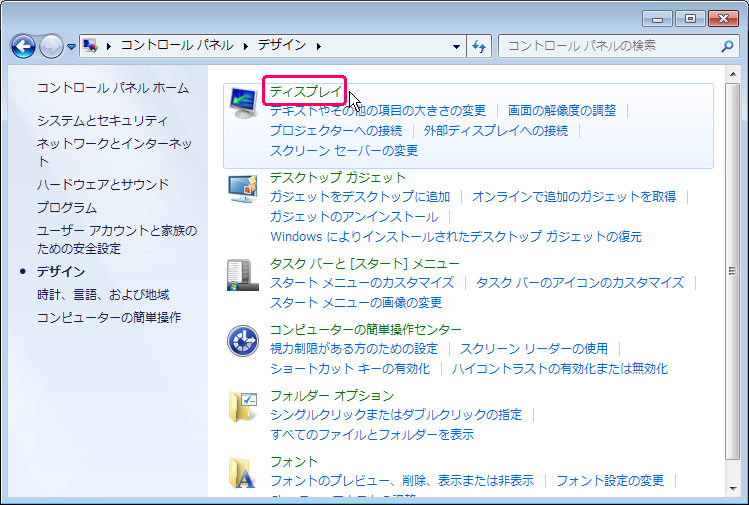Image resolution: width=749 pixels, height=505 pixels.
Task: Click すべてのファイルとフォルダーを表示 link
Action: point(372,434)
